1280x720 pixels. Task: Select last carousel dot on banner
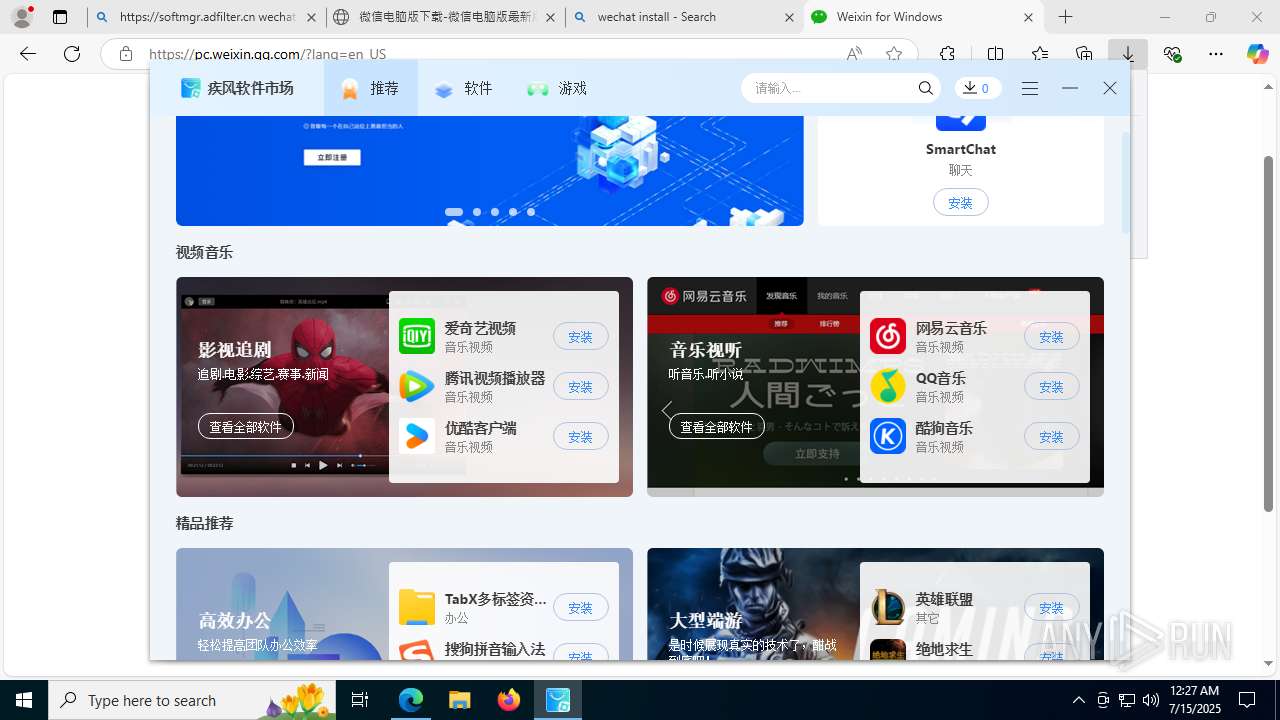[x=531, y=212]
